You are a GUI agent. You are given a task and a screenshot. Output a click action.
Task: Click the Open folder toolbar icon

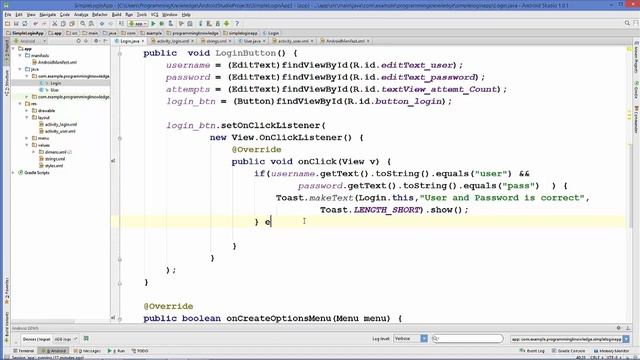[x=7, y=24]
